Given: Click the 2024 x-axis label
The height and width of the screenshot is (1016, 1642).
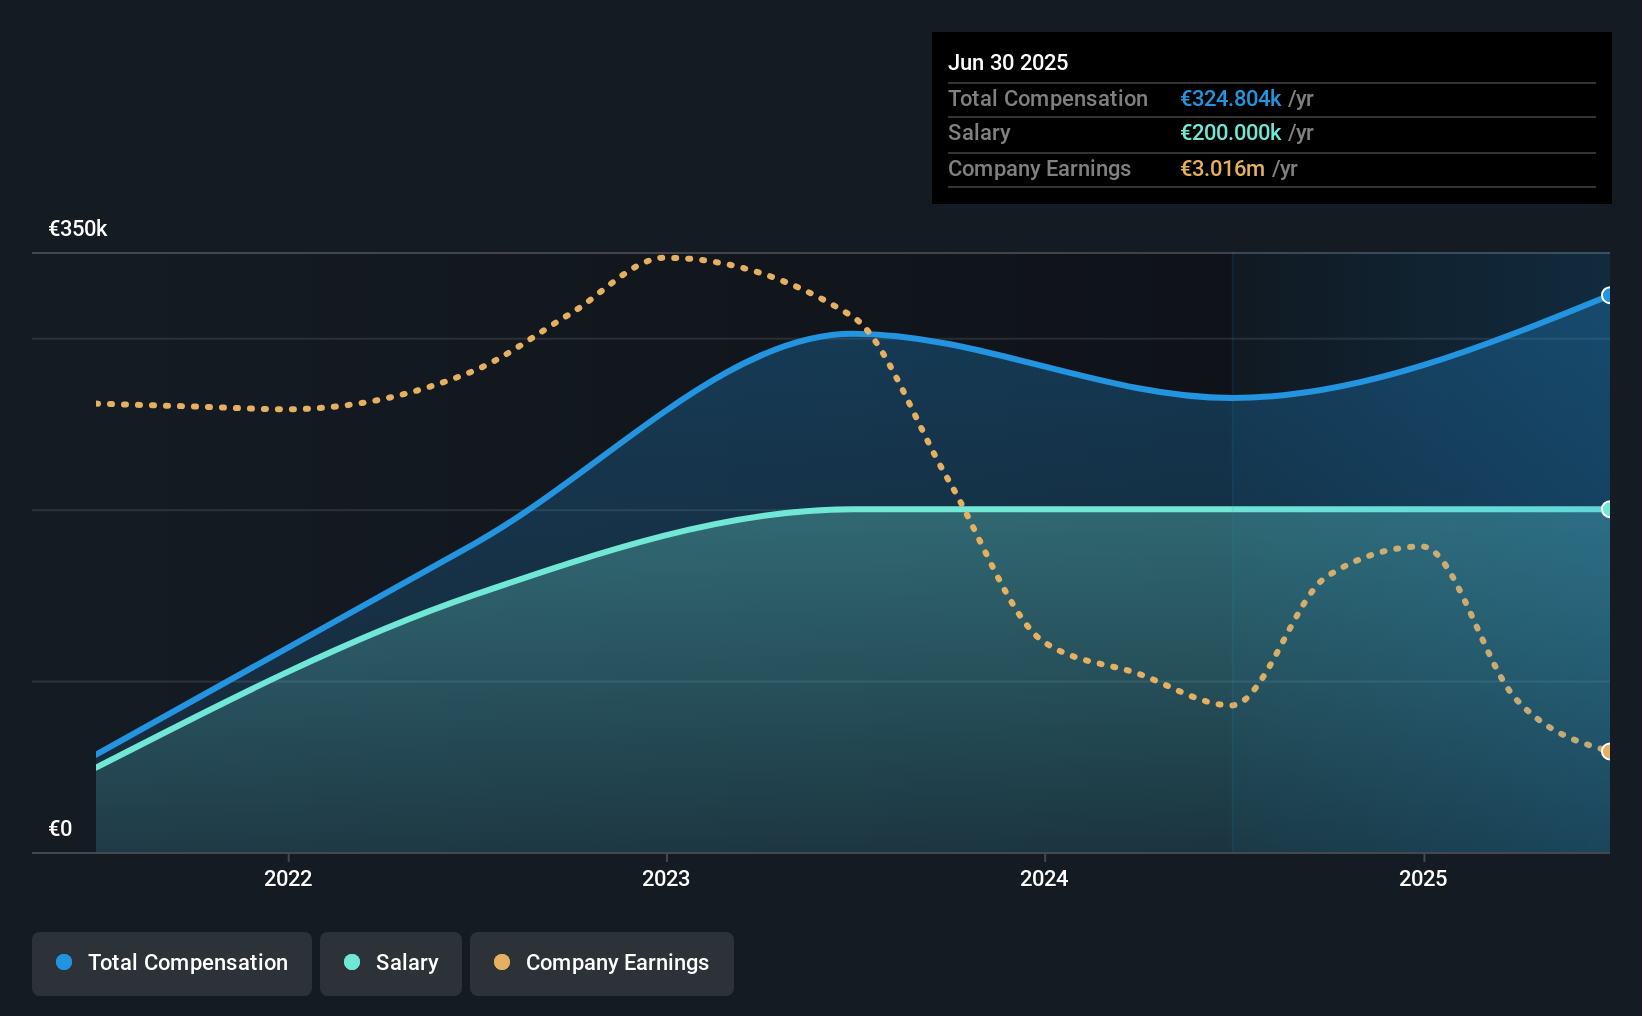Looking at the screenshot, I should (x=1044, y=878).
